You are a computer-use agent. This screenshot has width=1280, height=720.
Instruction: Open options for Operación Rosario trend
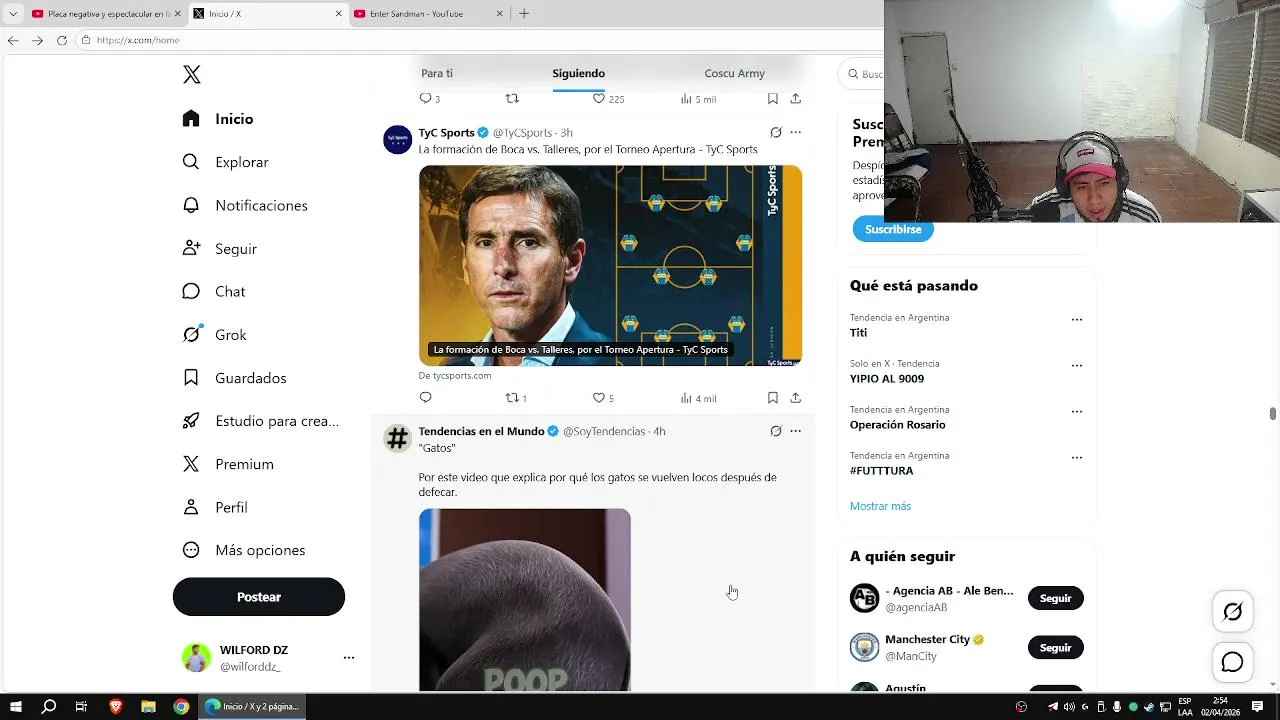1076,412
